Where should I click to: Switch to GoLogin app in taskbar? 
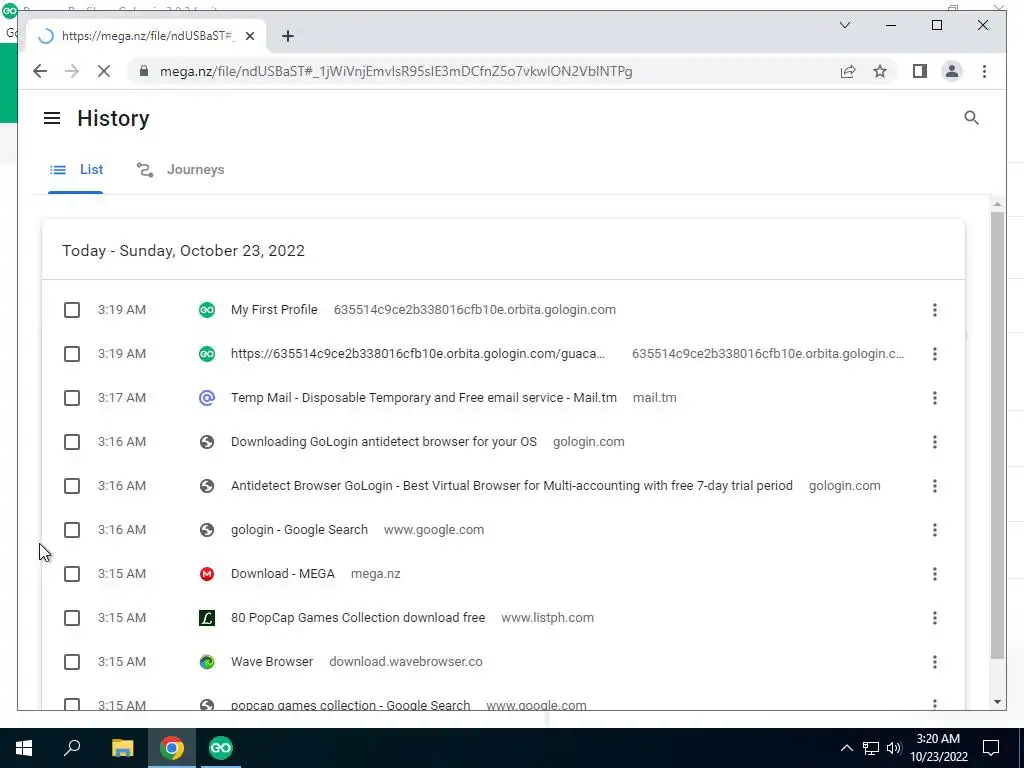point(221,748)
